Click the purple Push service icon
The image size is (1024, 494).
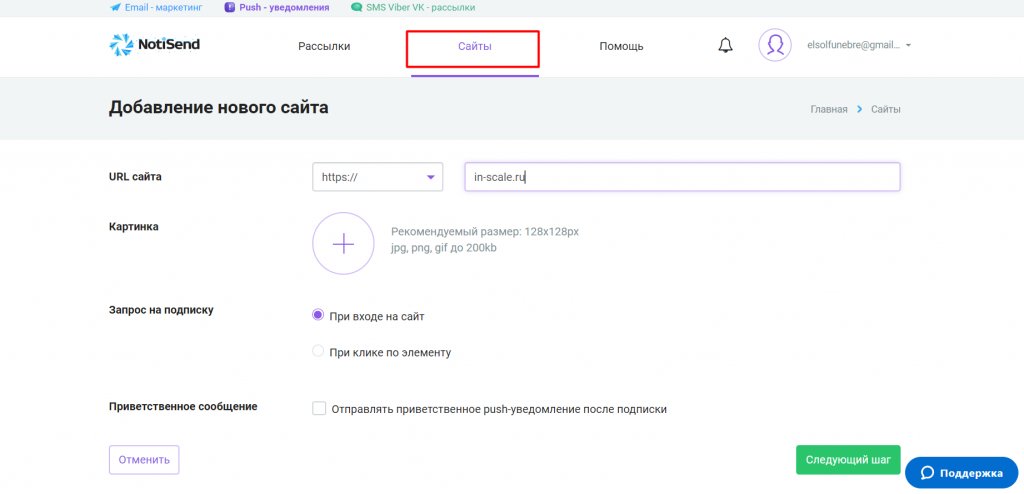pyautogui.click(x=229, y=8)
